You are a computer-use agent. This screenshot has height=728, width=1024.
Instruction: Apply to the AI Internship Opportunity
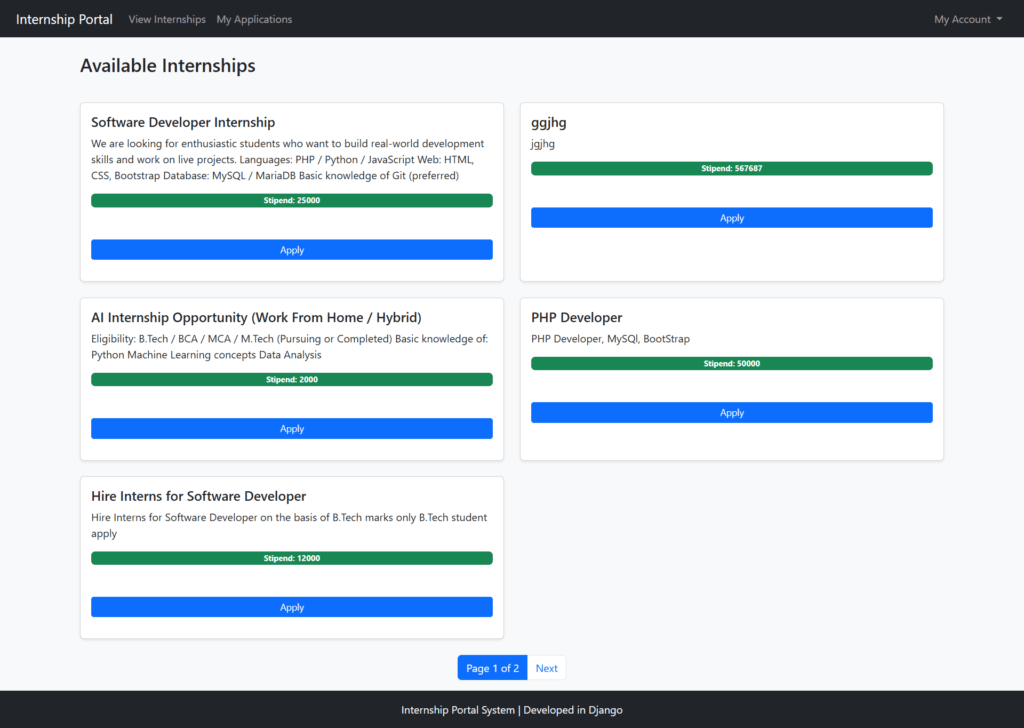(x=291, y=428)
